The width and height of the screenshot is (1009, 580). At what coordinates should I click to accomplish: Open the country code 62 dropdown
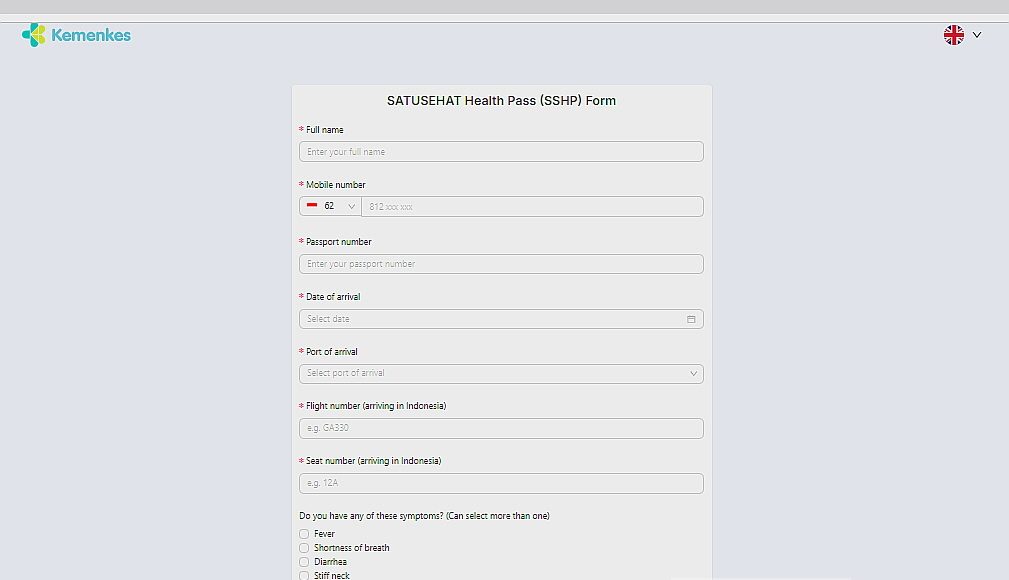tap(330, 206)
